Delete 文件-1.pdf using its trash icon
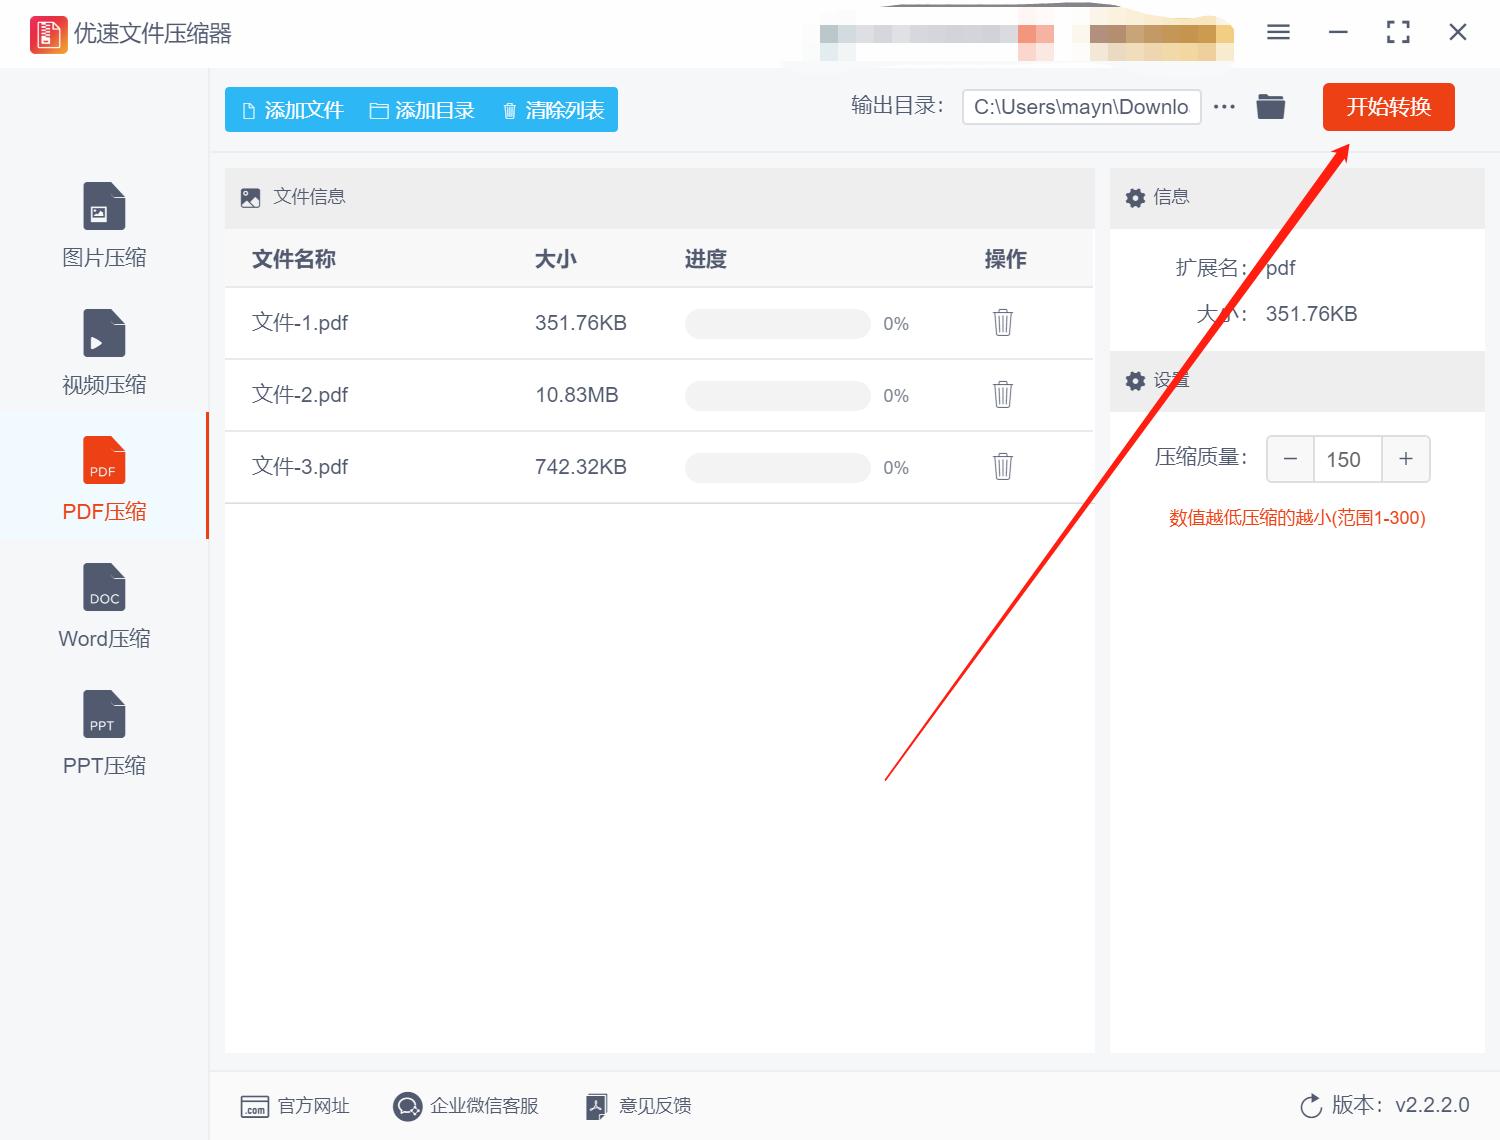 [1002, 323]
